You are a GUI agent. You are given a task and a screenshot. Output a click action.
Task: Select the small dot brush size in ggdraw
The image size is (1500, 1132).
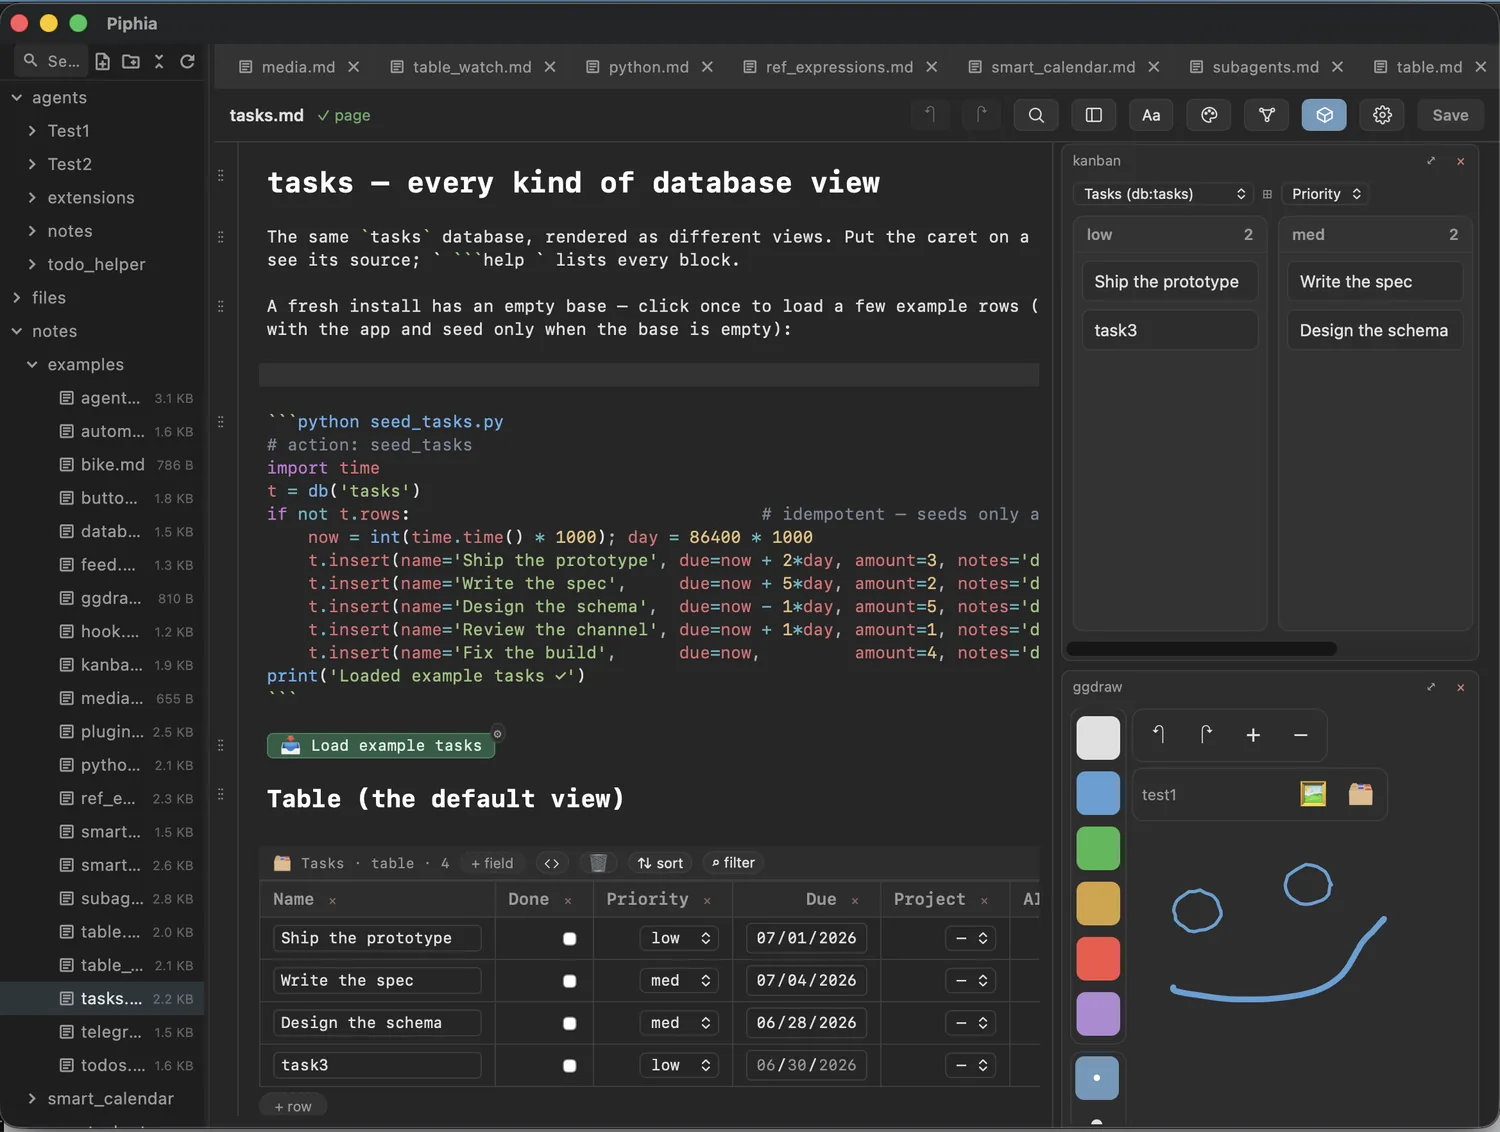pyautogui.click(x=1097, y=1078)
